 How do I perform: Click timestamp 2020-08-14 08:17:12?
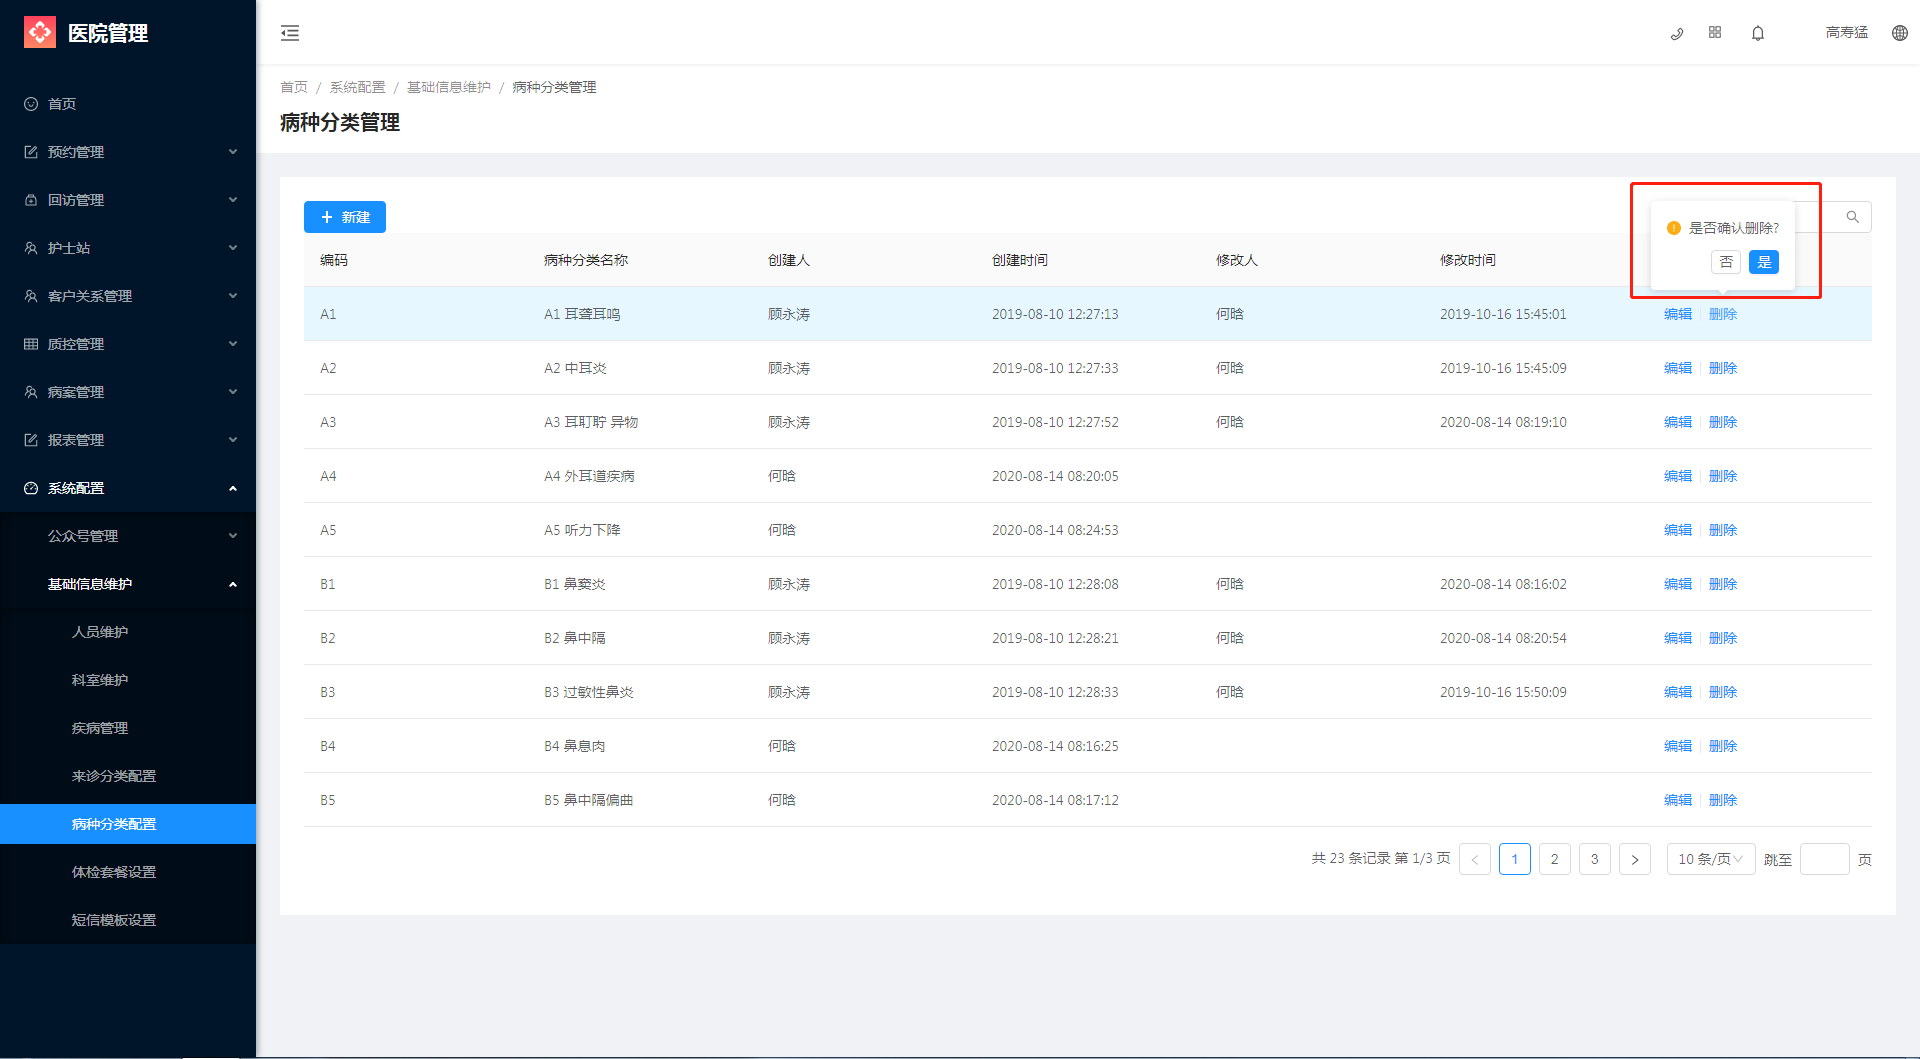coord(1055,800)
